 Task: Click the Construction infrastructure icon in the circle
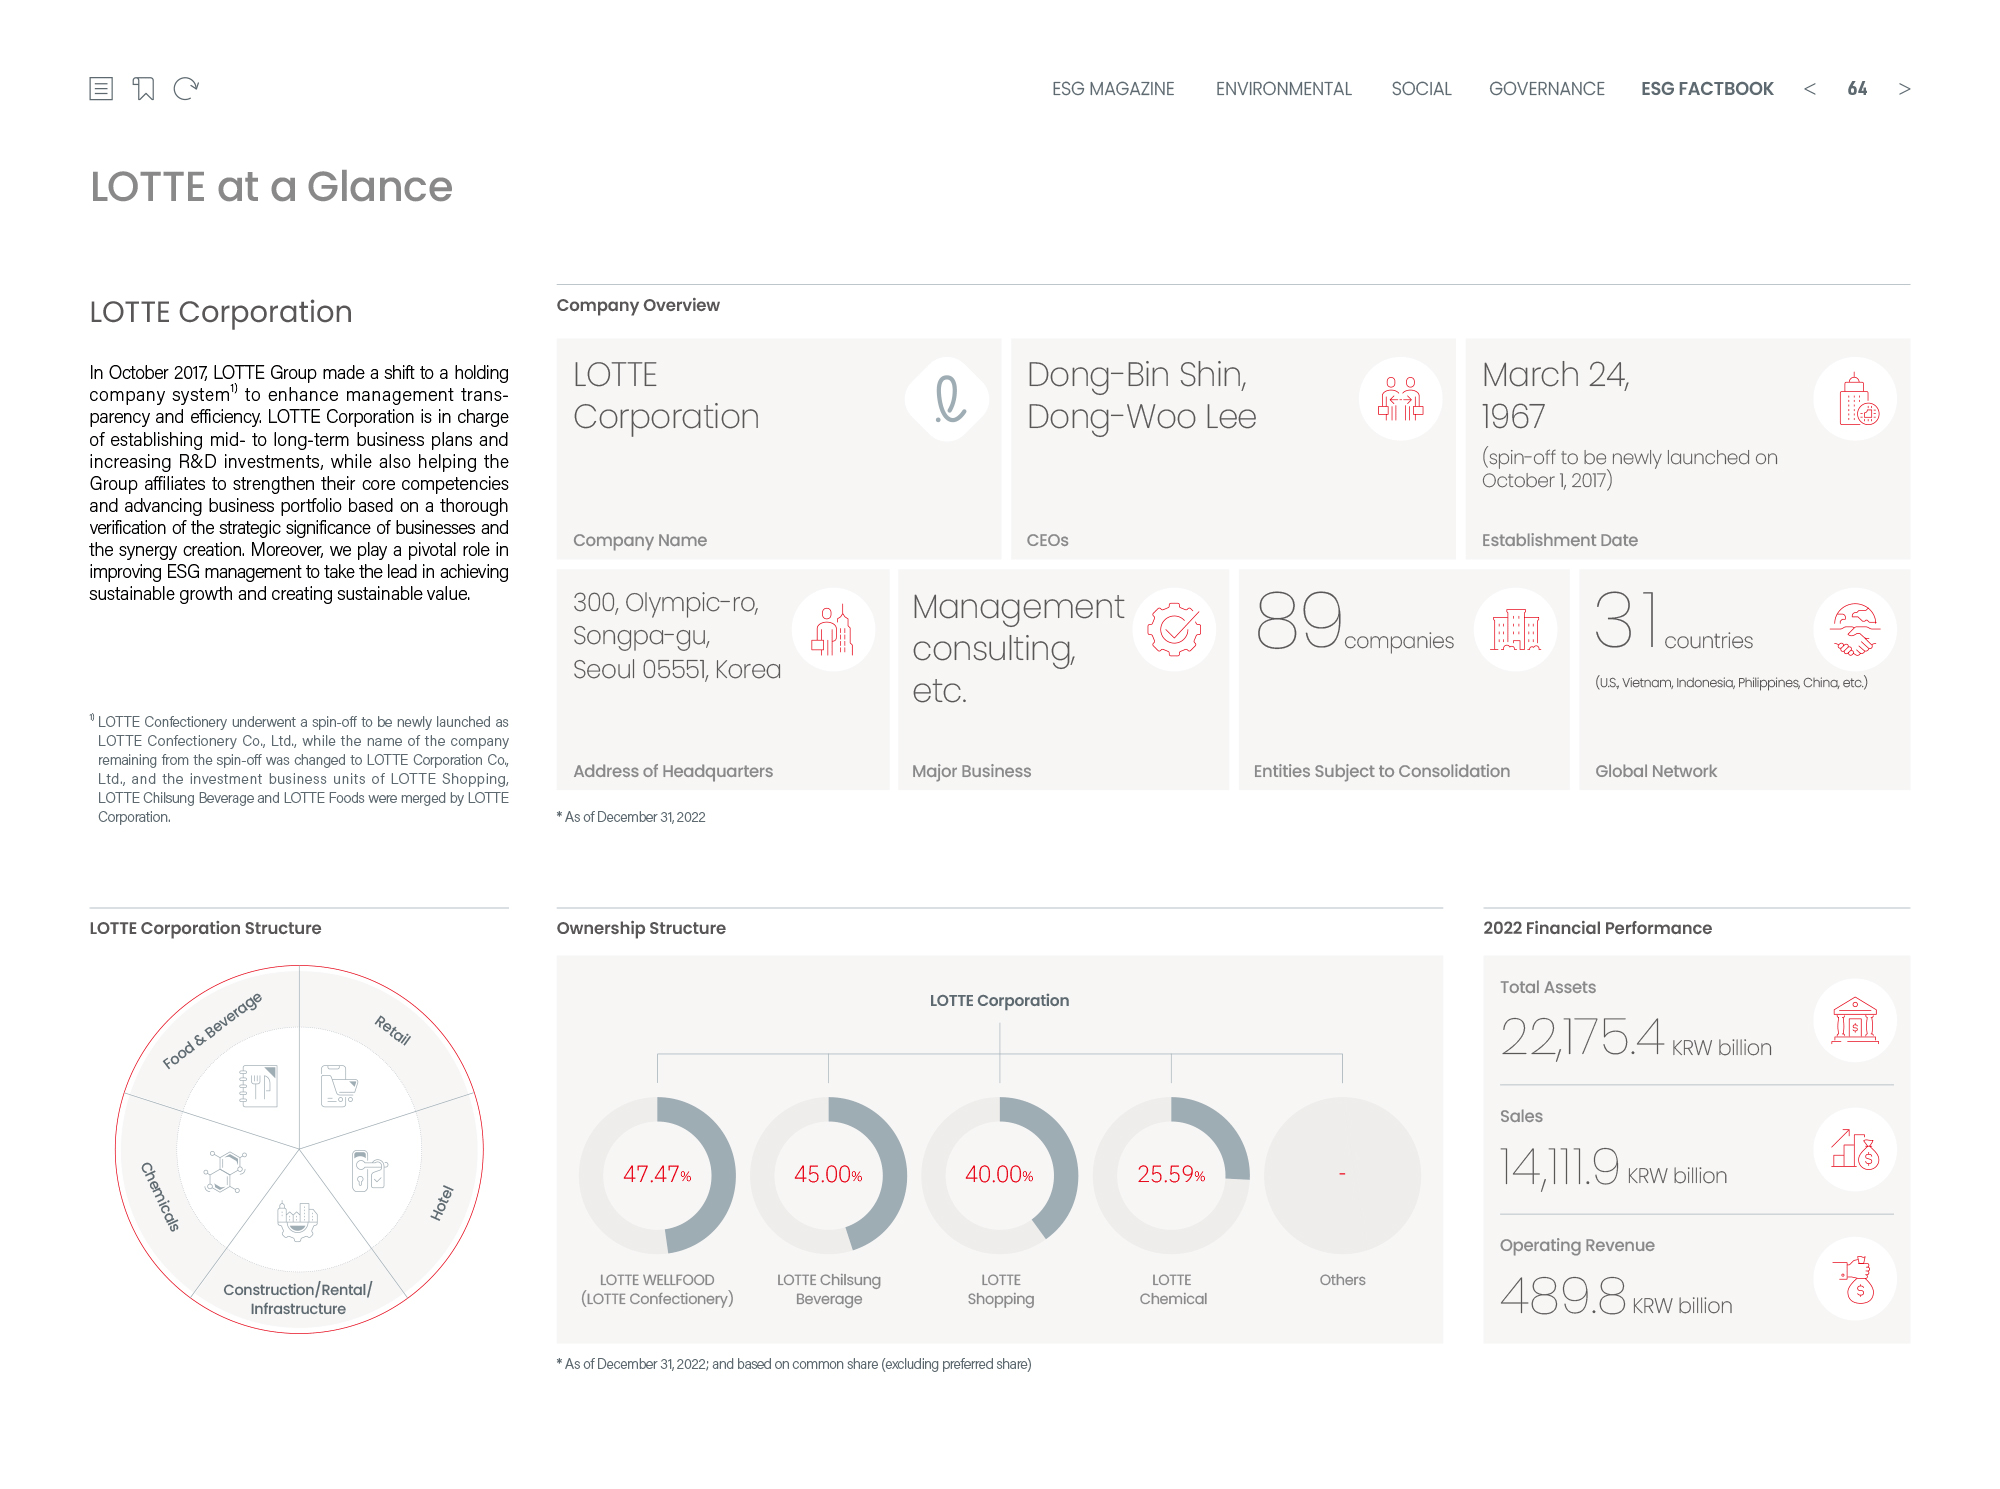(297, 1220)
